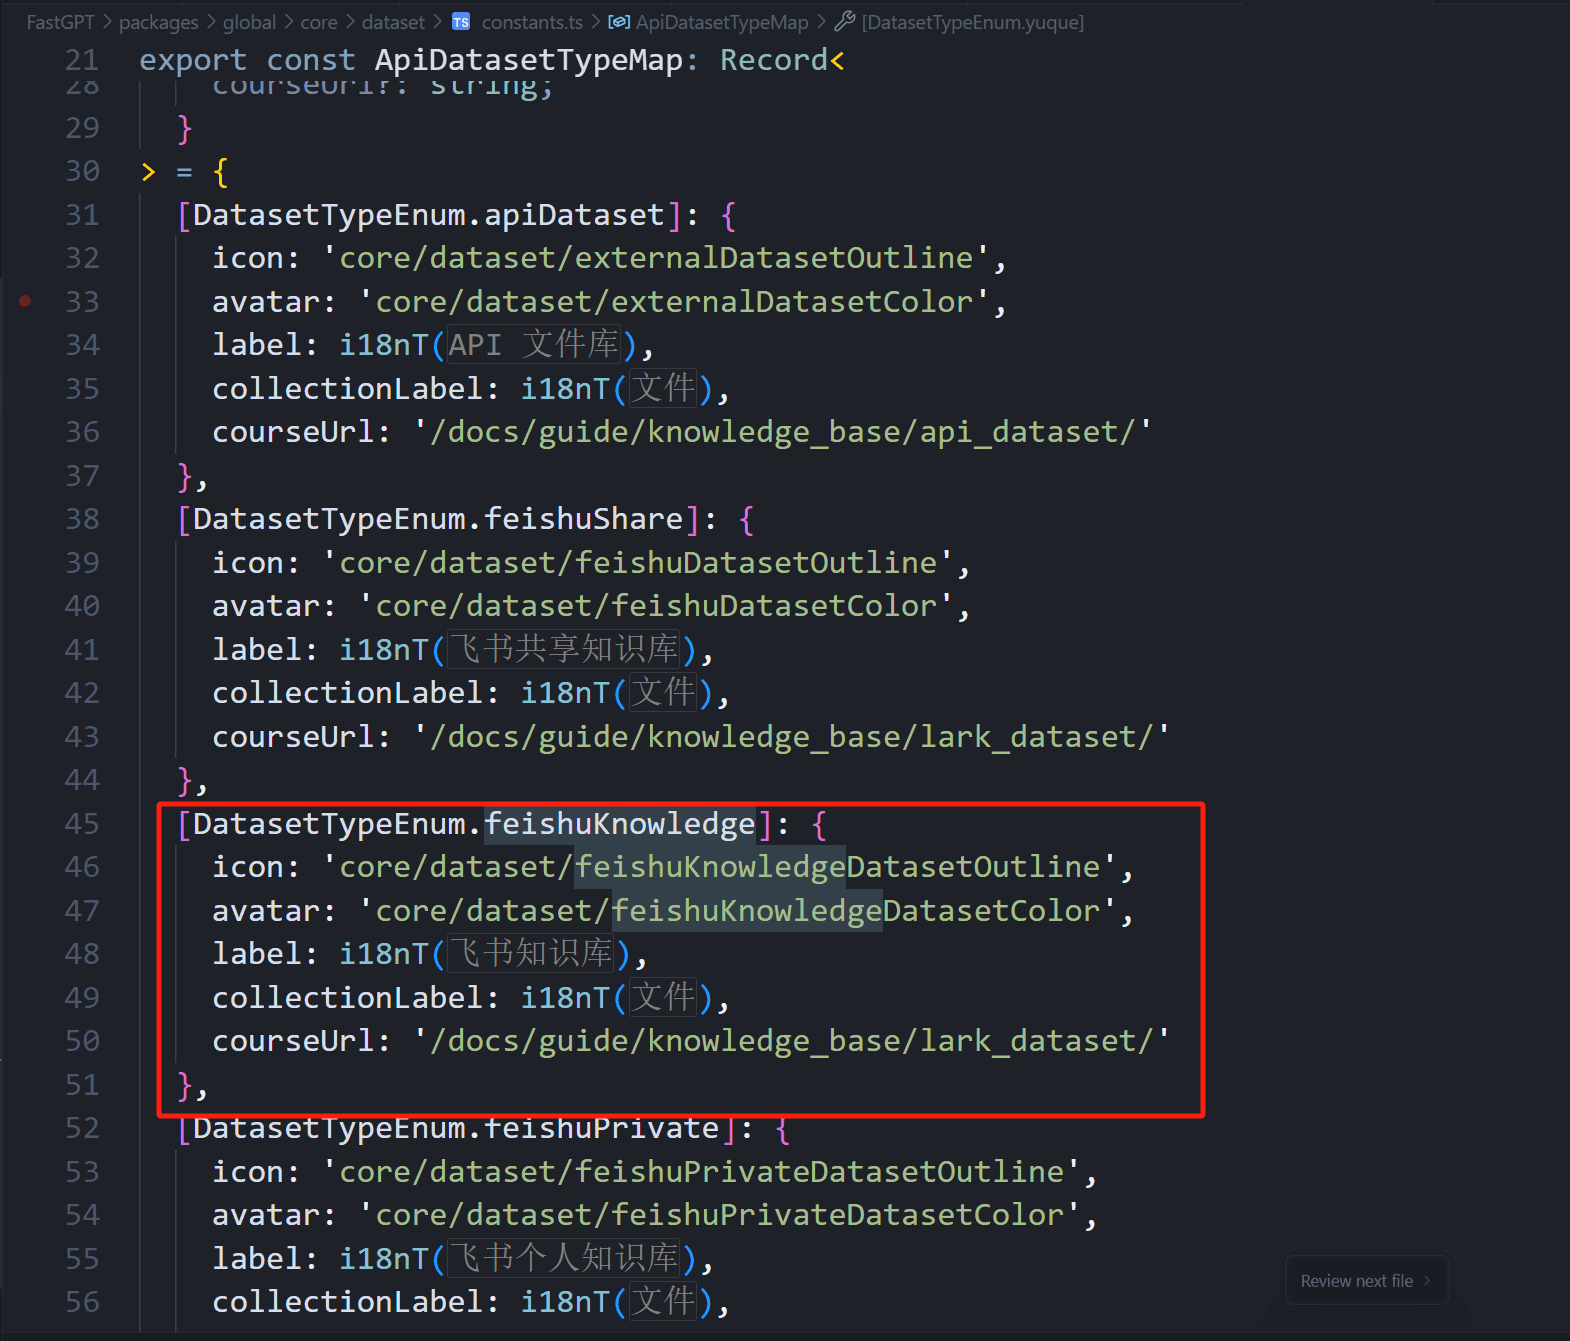
Task: Open the ApiDatasetTypeMap breadcrumb symbol
Action: [722, 22]
